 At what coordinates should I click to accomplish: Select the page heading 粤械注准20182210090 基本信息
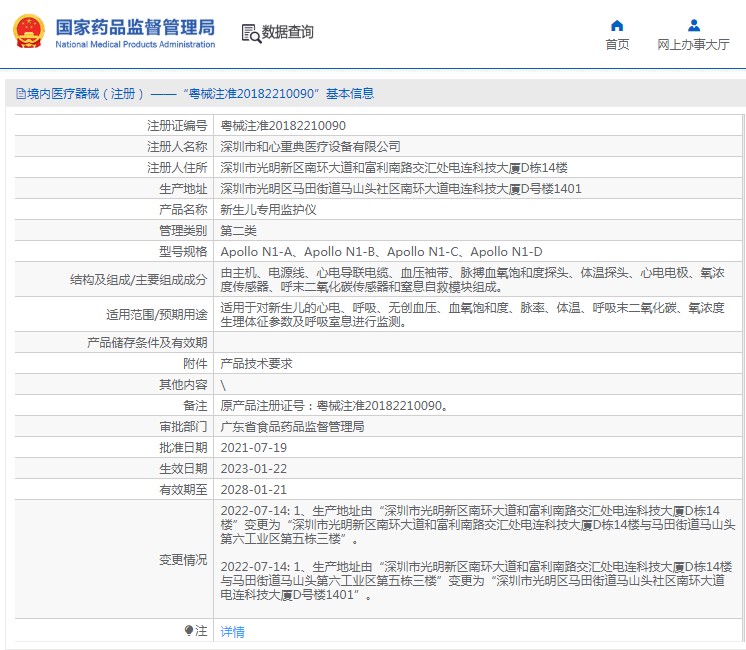click(279, 94)
